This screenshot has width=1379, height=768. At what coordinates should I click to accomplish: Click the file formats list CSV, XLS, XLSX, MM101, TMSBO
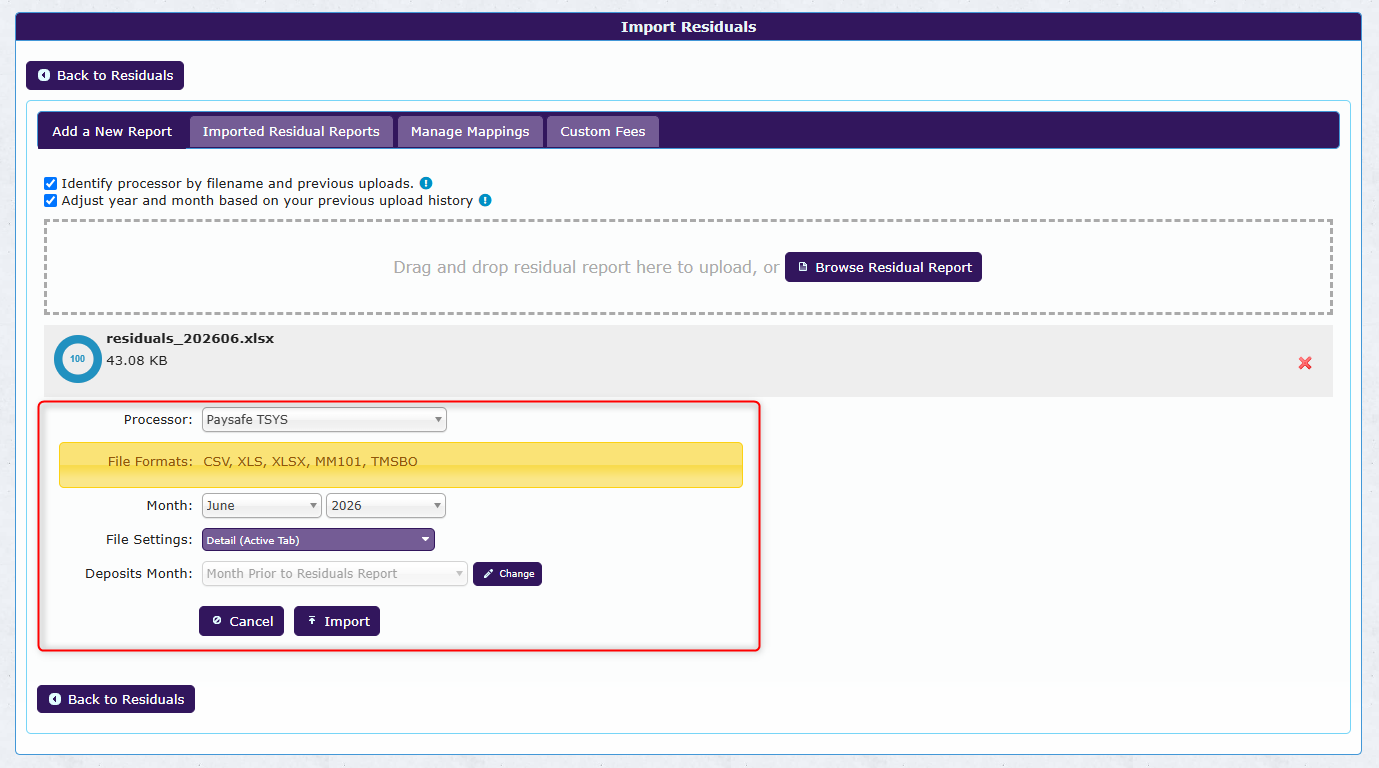310,462
